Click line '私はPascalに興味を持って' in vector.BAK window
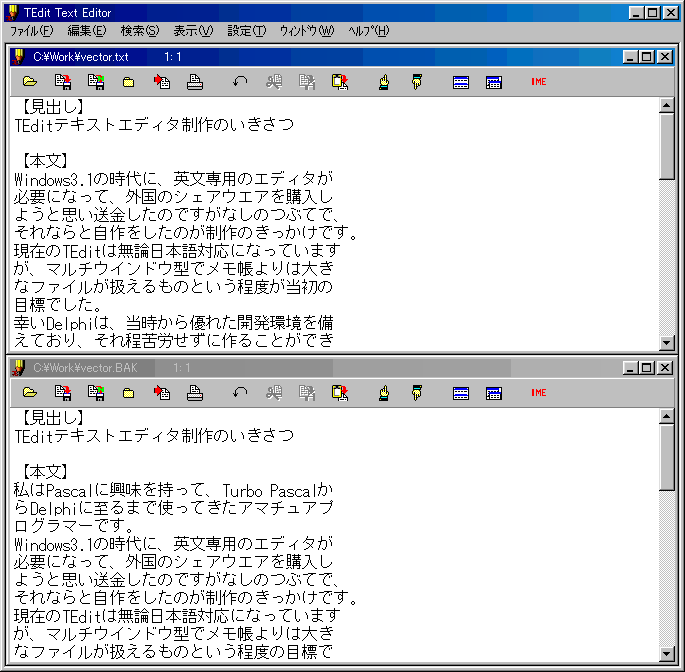Screen dimensions: 685x672 point(173,490)
